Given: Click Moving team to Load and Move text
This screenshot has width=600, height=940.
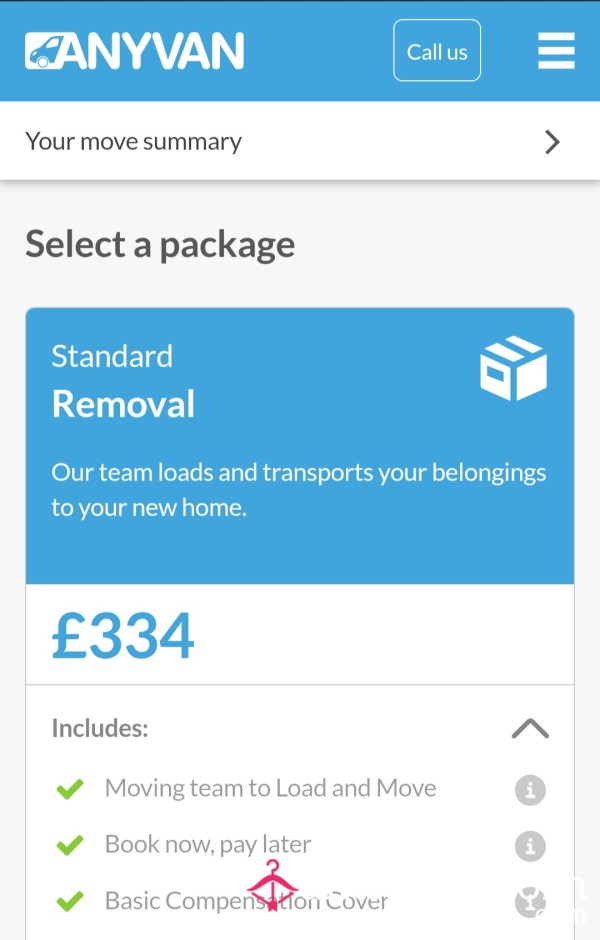Looking at the screenshot, I should tap(270, 788).
